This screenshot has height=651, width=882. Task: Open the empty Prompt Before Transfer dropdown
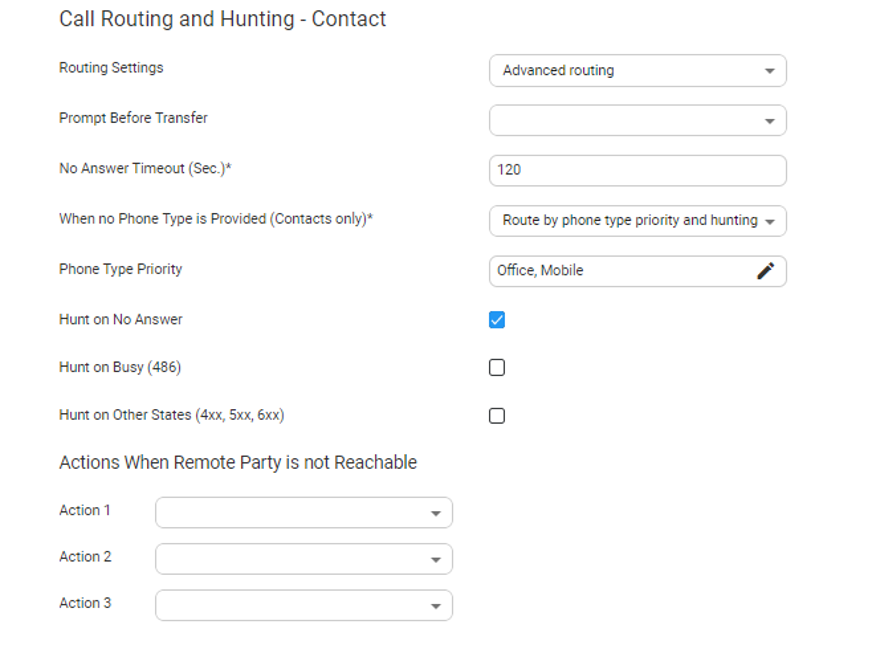point(630,121)
